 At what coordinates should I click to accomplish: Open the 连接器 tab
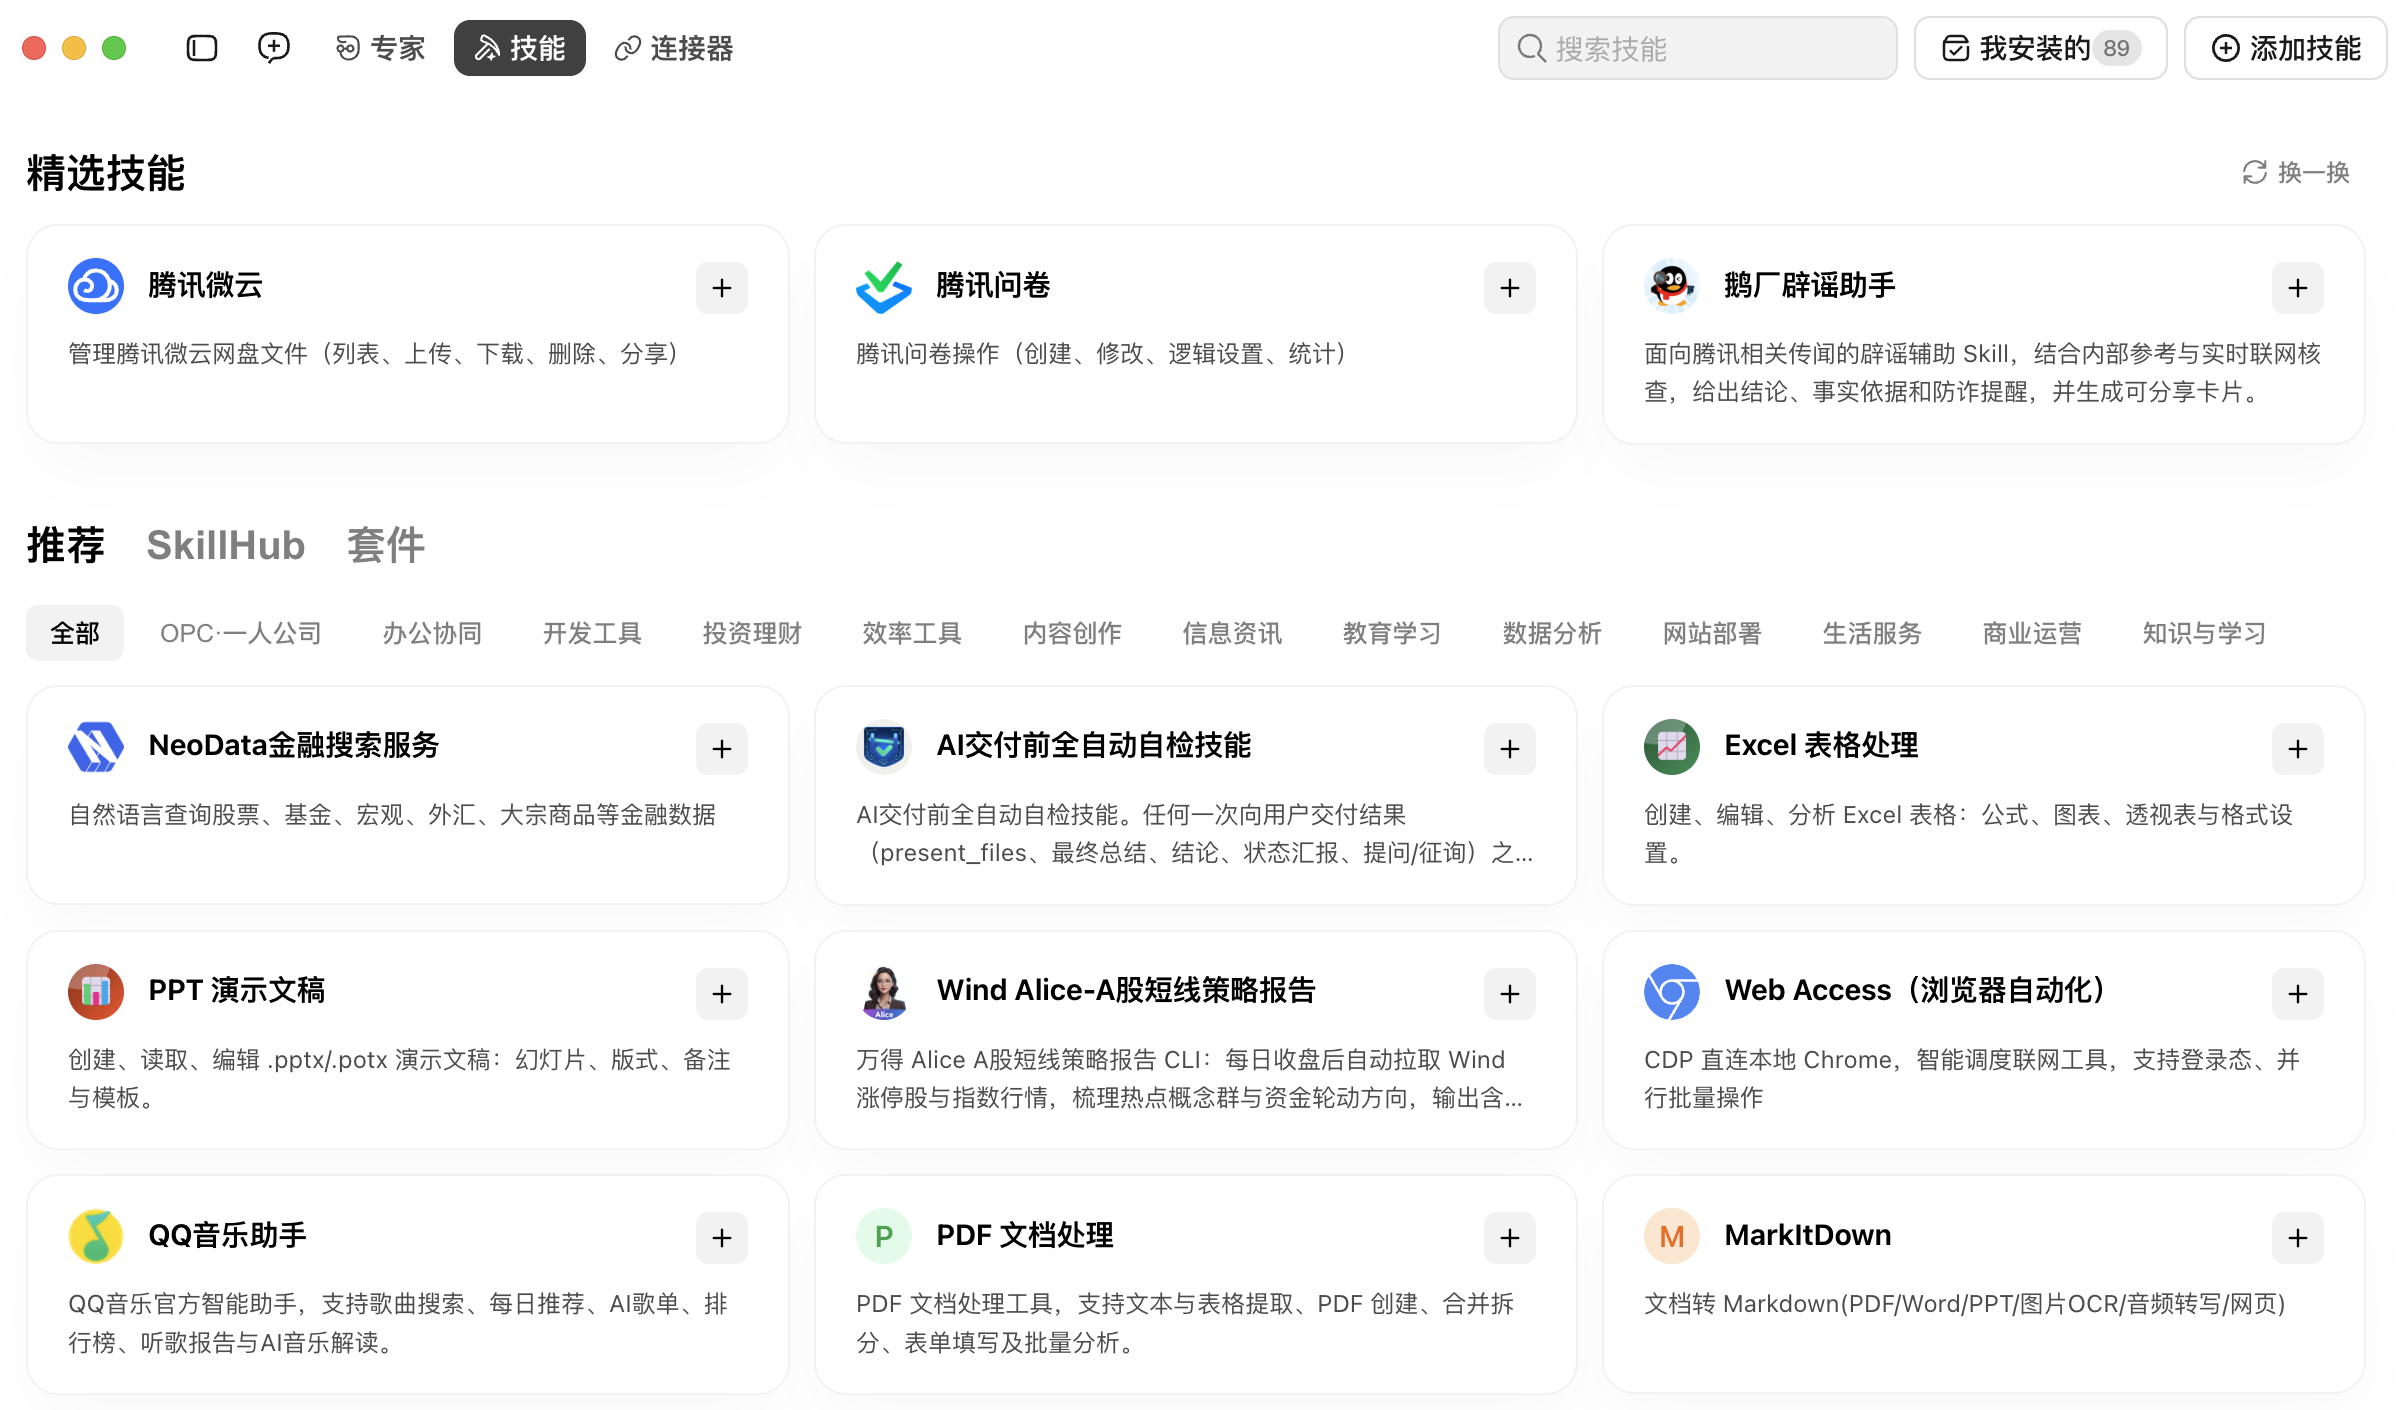pos(673,48)
